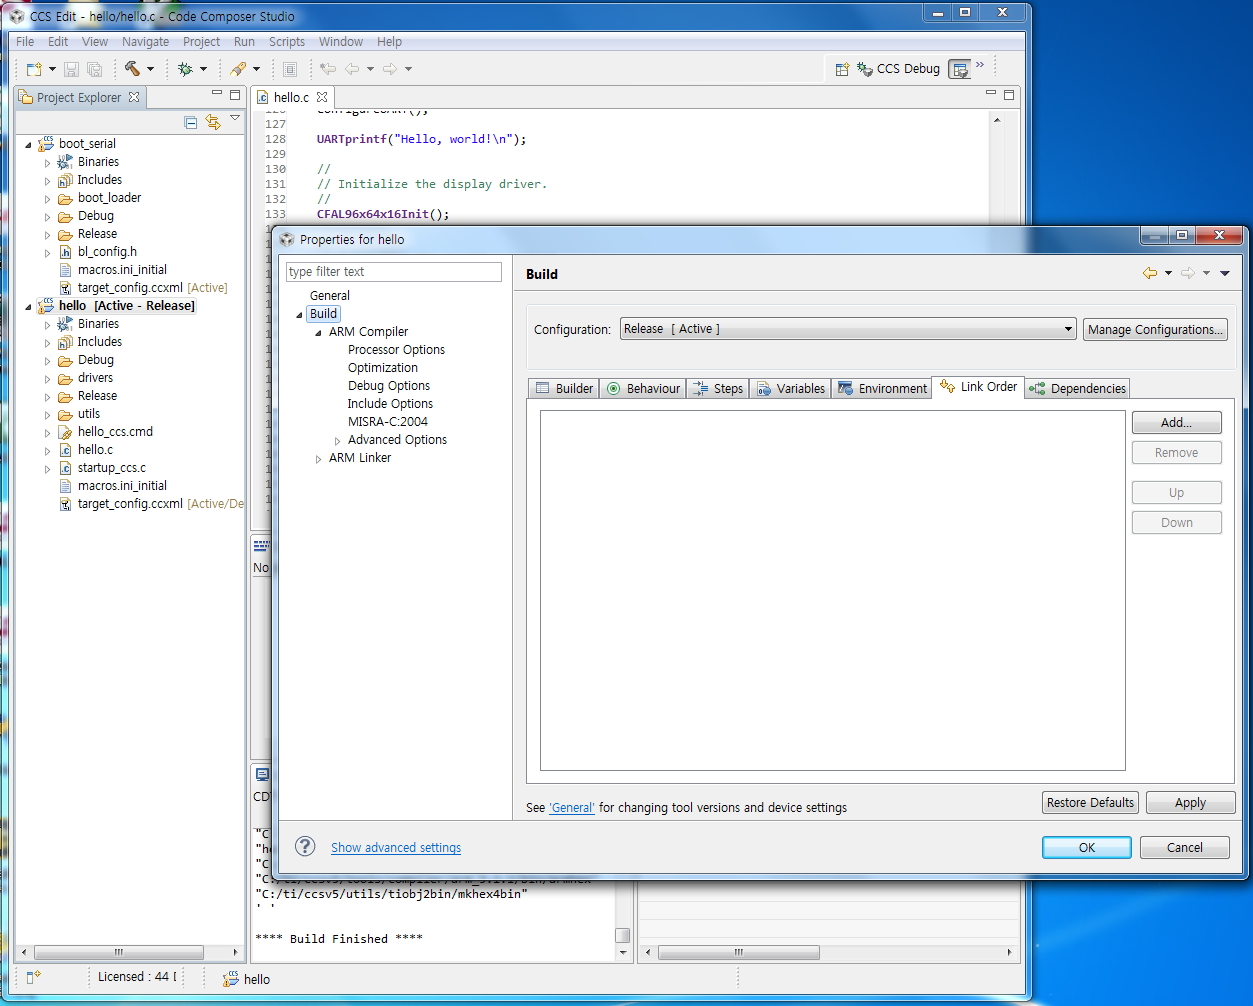This screenshot has height=1006, width=1253.
Task: Switch to the Behaviour tab
Action: [x=643, y=388]
